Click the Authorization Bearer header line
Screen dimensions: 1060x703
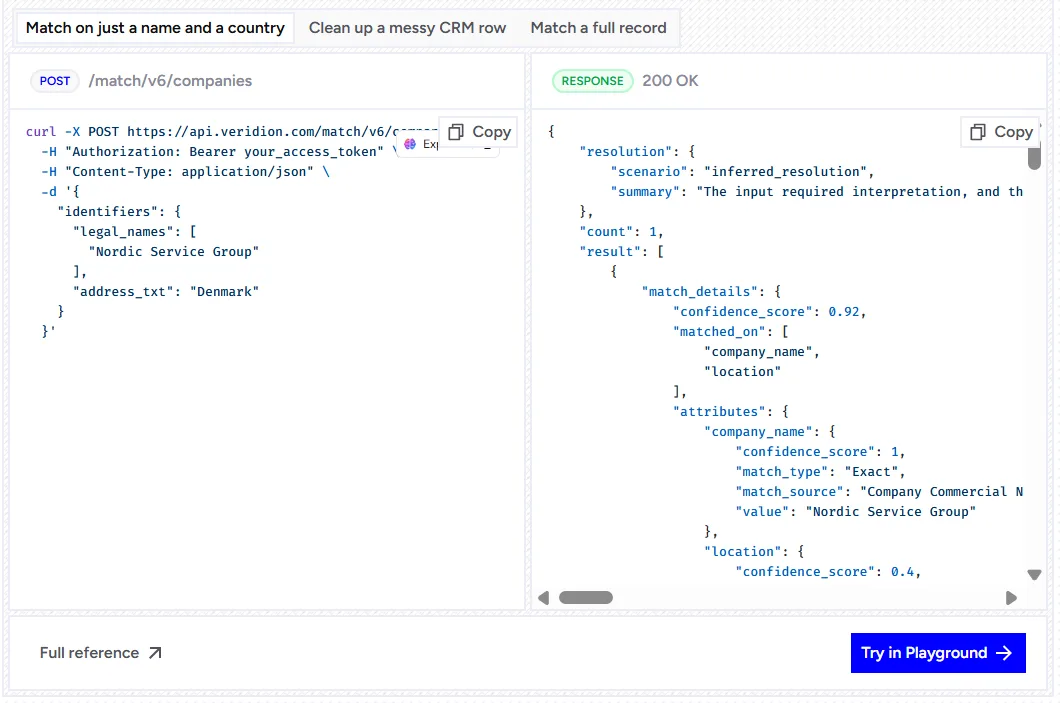tap(220, 151)
